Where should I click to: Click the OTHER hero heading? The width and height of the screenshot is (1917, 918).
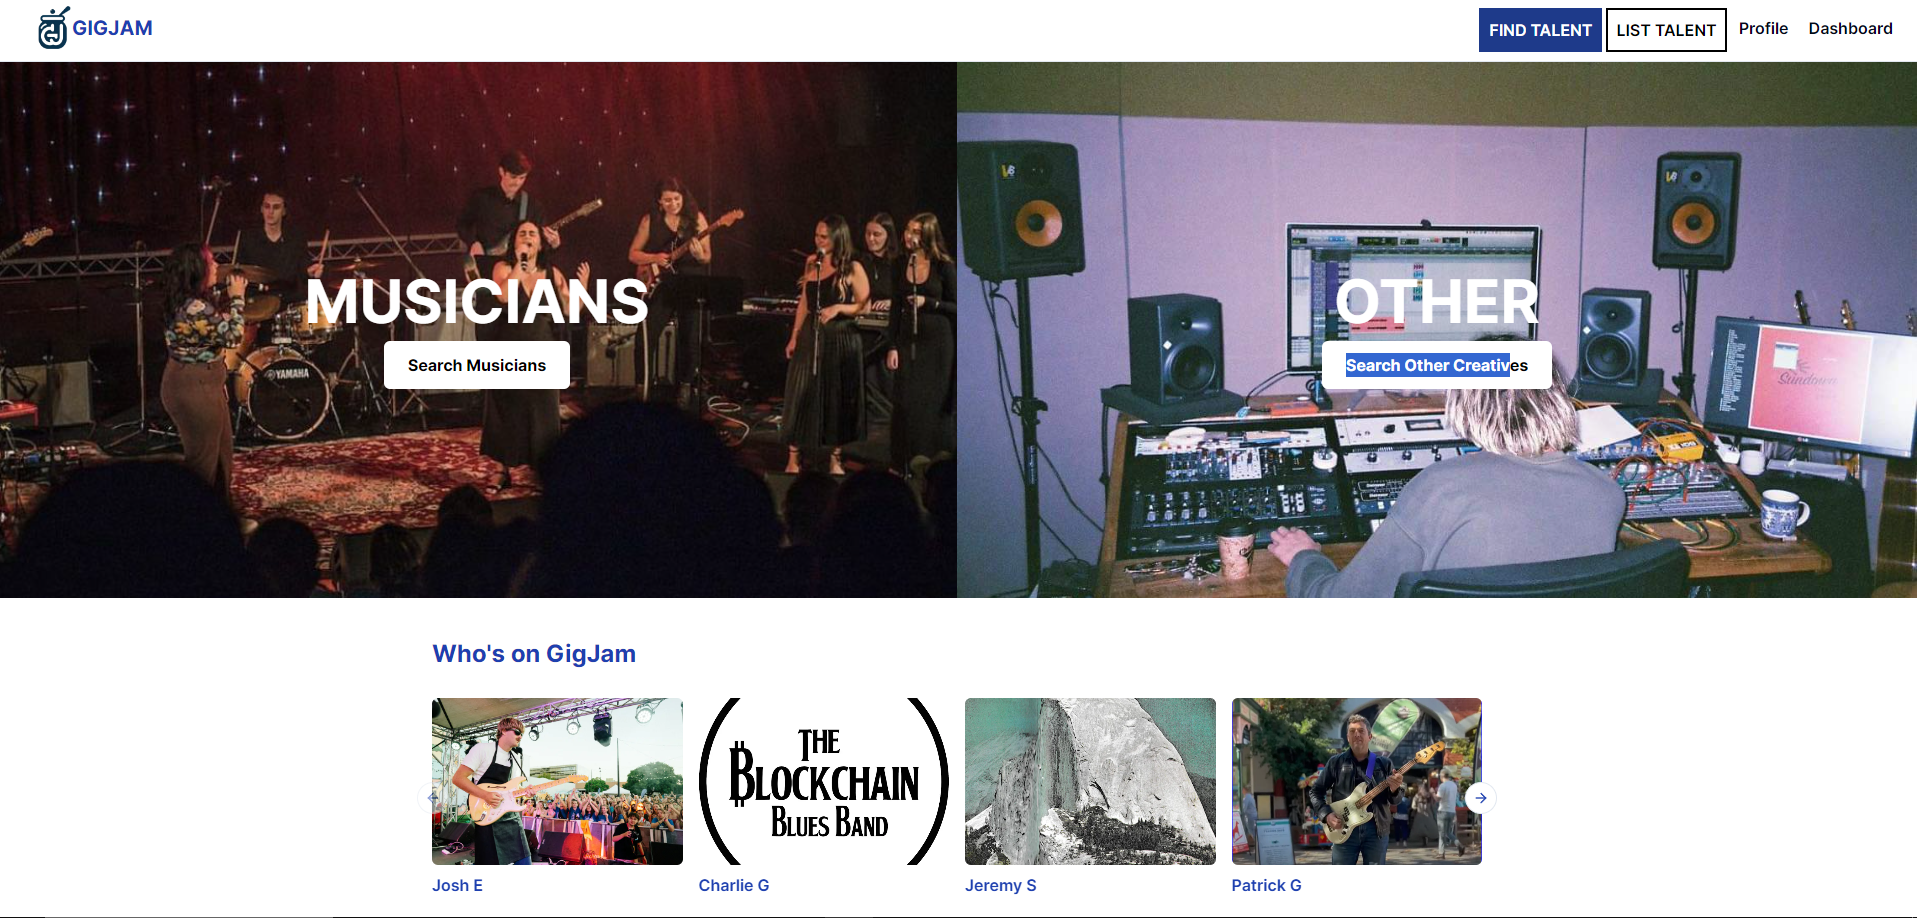tap(1437, 301)
